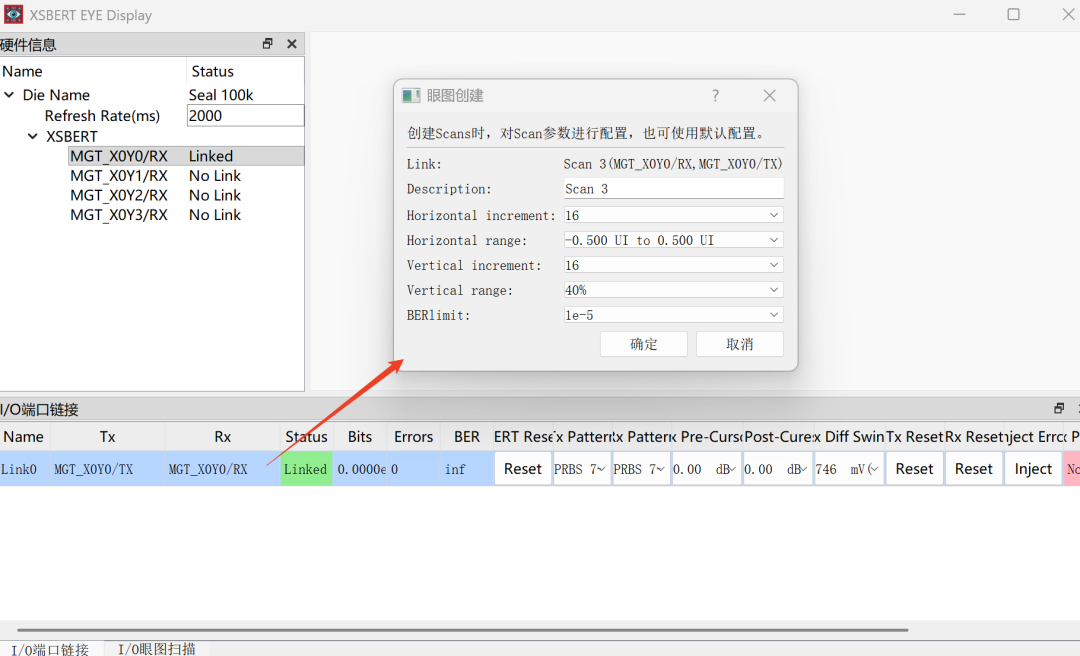This screenshot has width=1080, height=656.
Task: Click the help question mark in 眼图创建 dialog
Action: click(716, 96)
